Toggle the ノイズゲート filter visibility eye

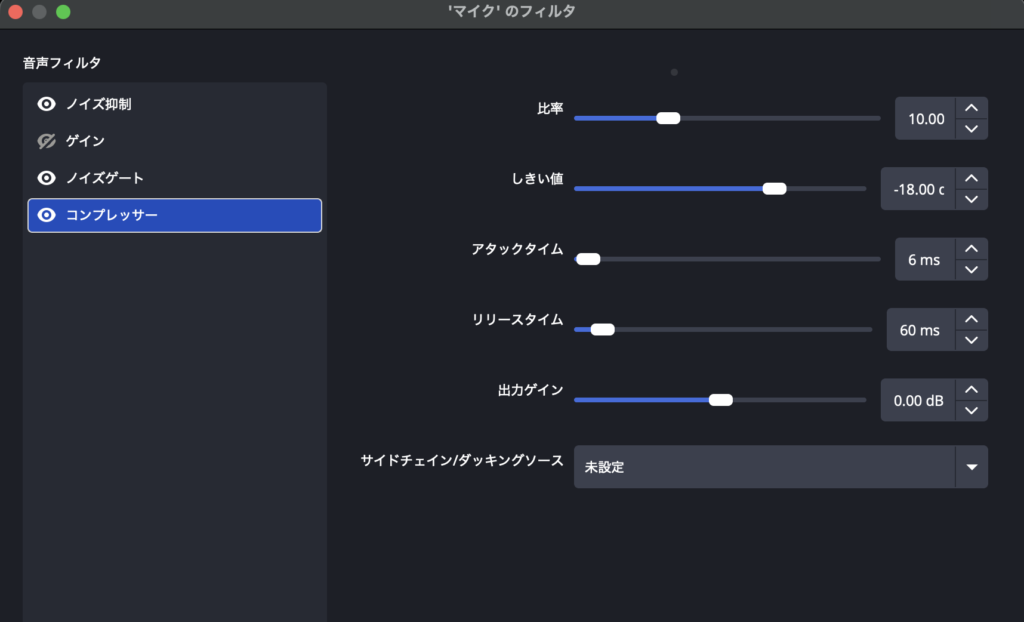tap(46, 178)
